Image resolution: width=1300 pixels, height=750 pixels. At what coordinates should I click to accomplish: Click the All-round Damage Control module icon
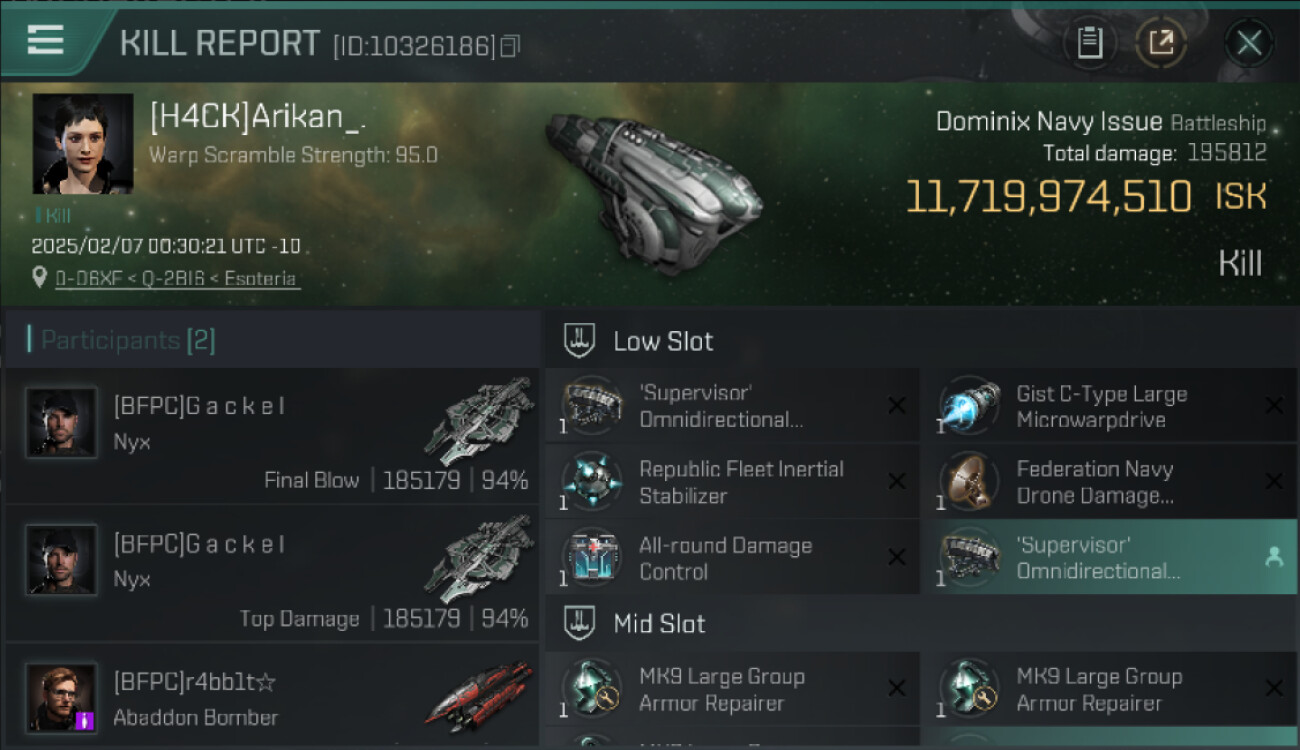[x=592, y=558]
